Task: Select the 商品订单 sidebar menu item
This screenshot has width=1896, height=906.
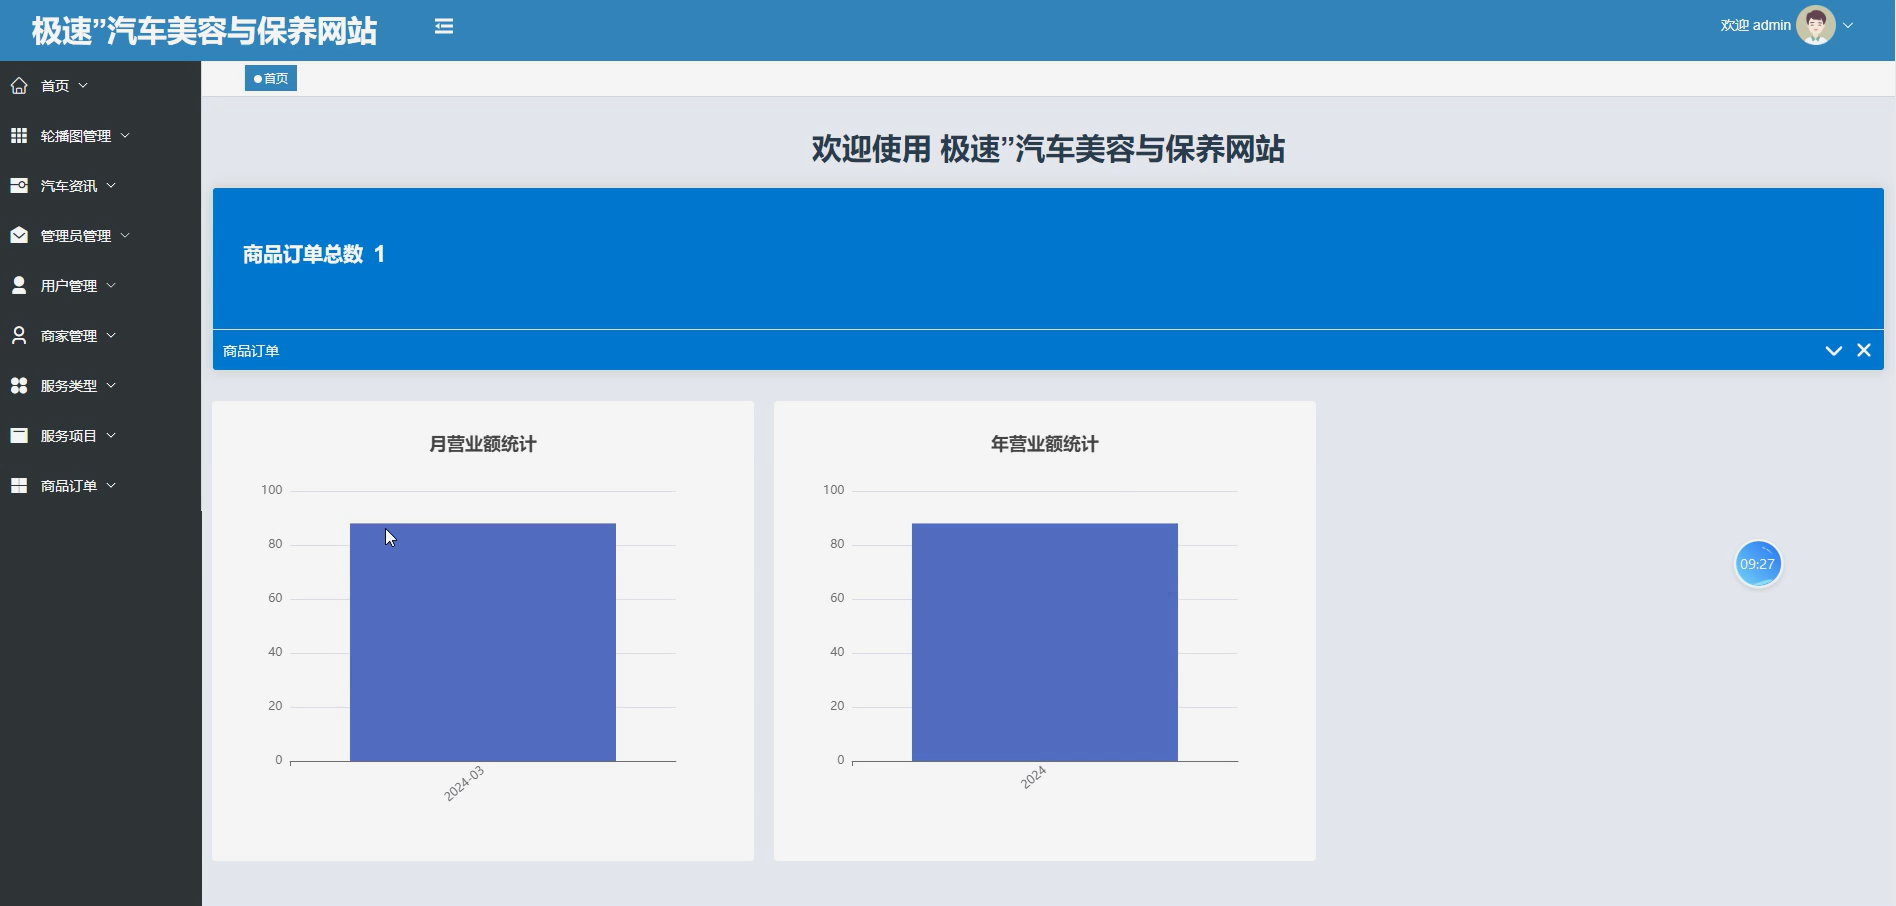Action: (68, 485)
